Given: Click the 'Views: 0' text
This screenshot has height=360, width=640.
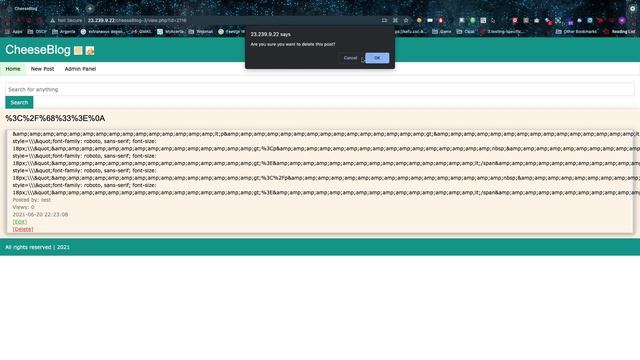Looking at the screenshot, I should 23,207.
